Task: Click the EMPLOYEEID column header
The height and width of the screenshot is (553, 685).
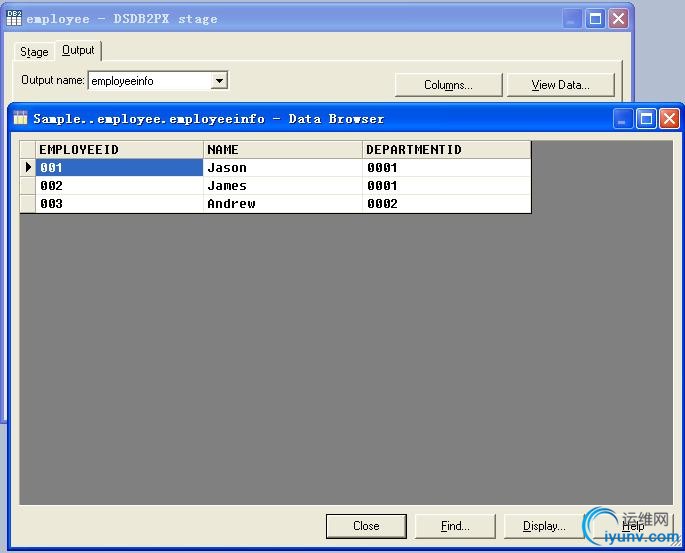Action: coord(119,149)
